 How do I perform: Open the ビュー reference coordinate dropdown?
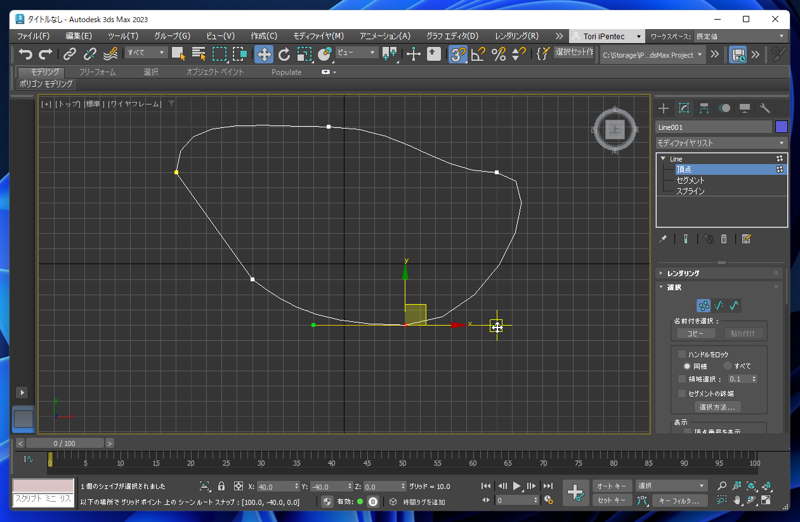356,53
